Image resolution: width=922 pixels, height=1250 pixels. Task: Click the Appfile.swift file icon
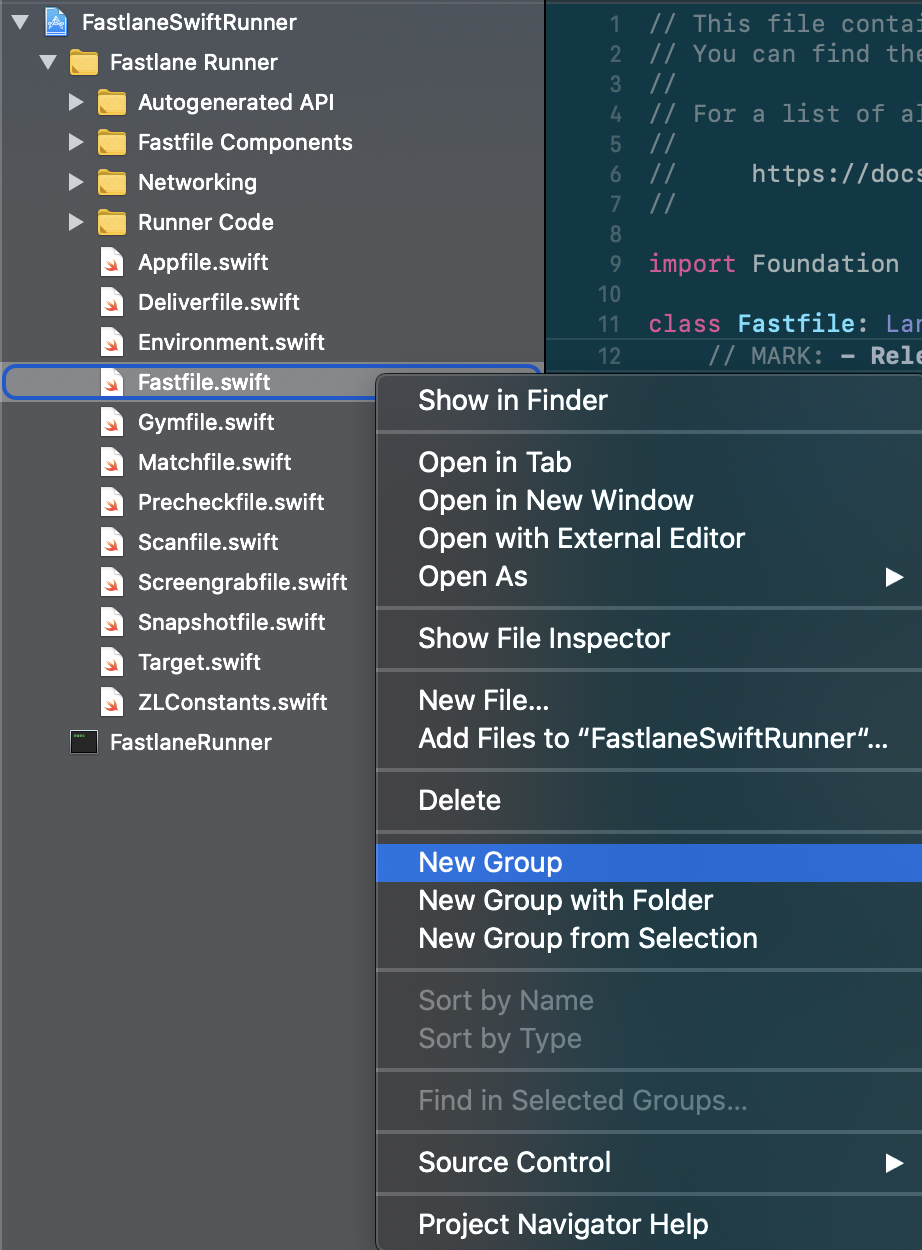[112, 262]
